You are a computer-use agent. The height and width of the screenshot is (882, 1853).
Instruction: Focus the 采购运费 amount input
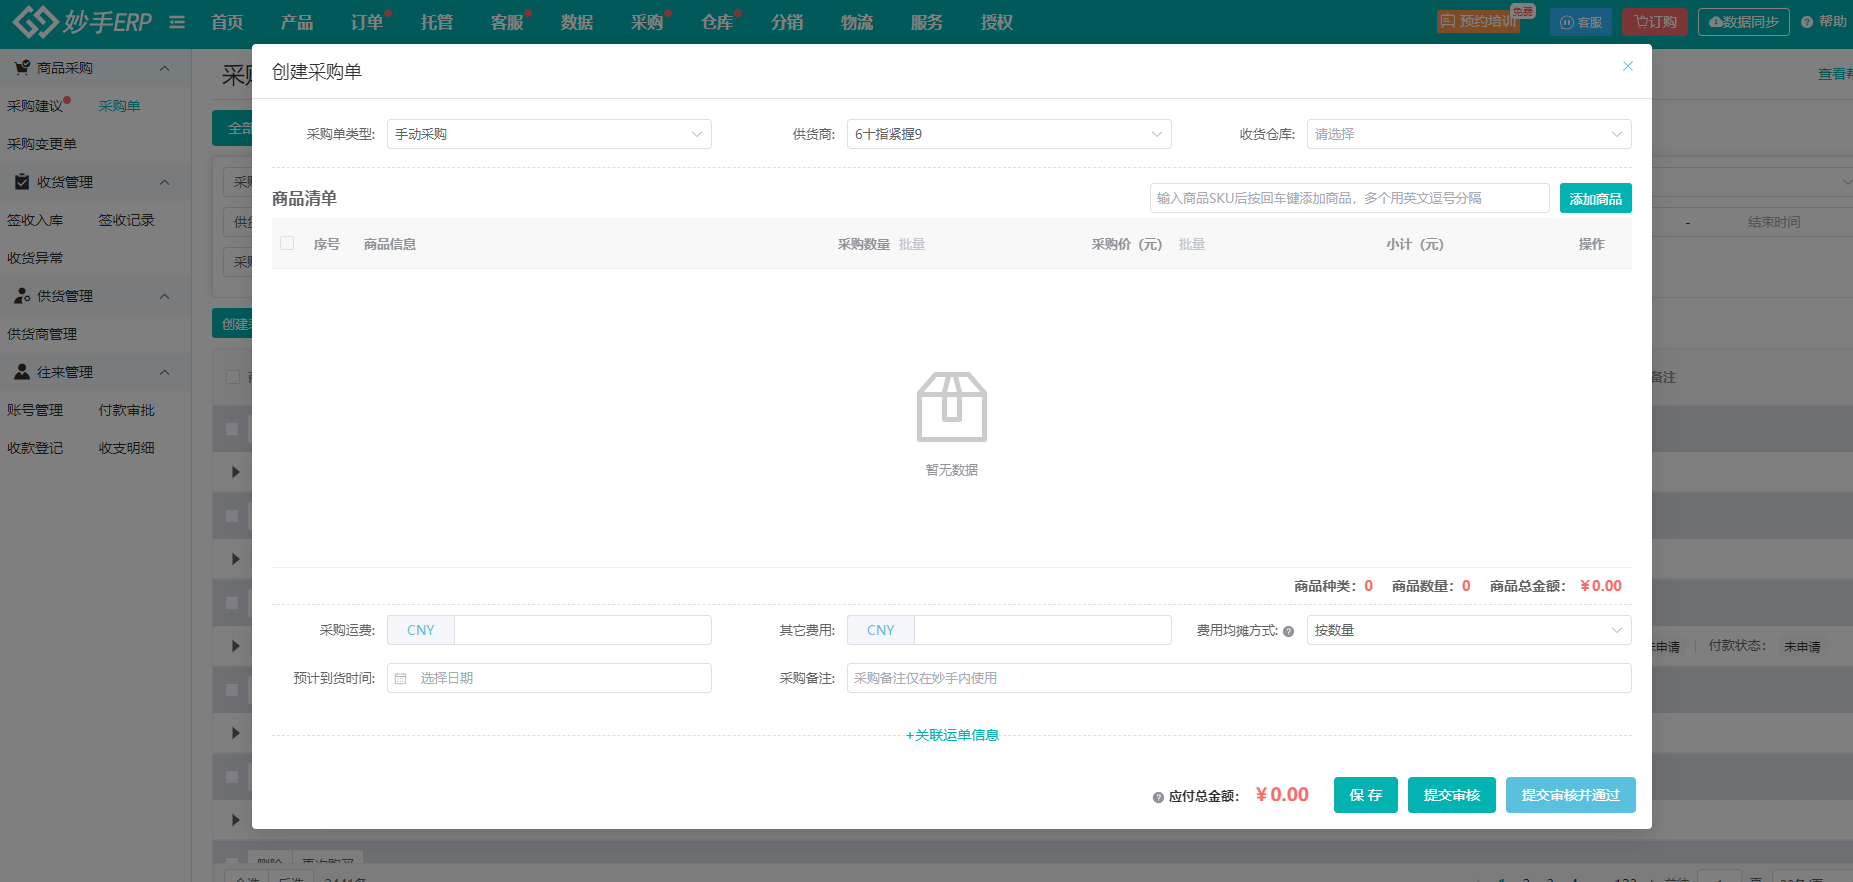pyautogui.click(x=583, y=630)
